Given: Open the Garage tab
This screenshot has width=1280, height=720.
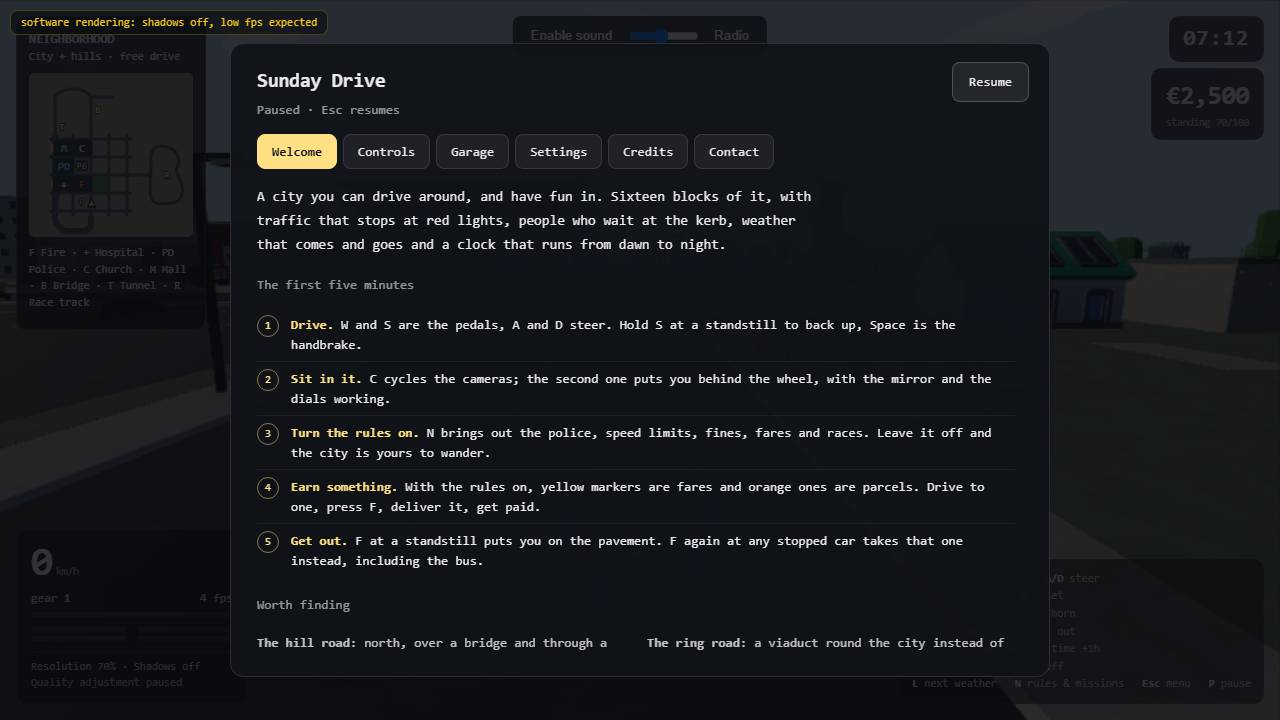Looking at the screenshot, I should [472, 152].
